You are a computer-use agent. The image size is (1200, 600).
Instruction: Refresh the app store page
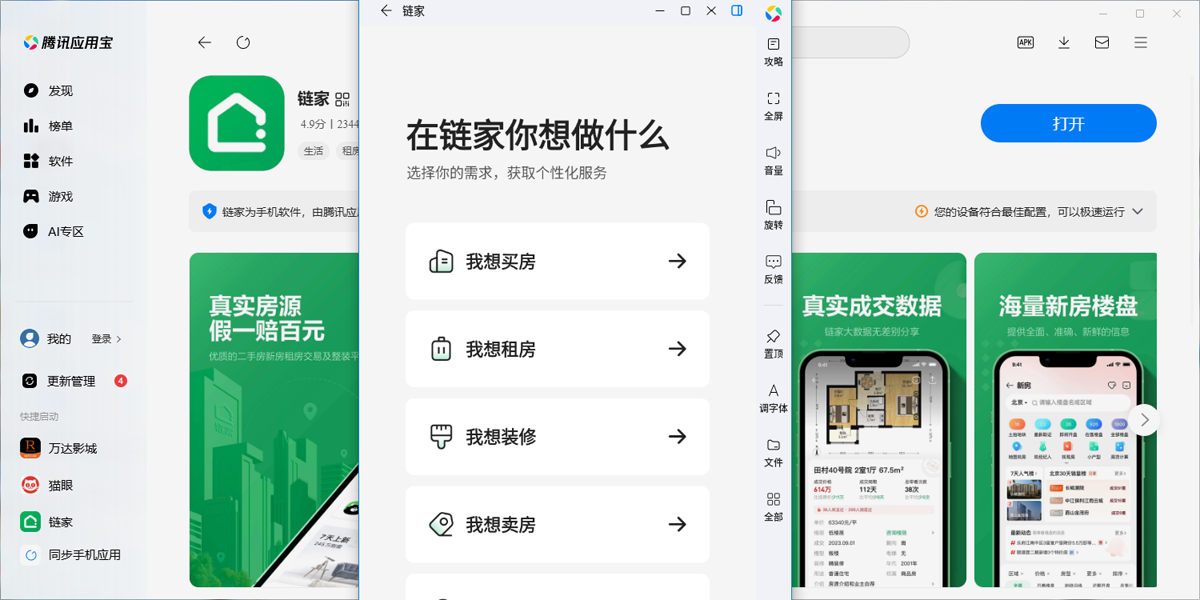pyautogui.click(x=243, y=42)
